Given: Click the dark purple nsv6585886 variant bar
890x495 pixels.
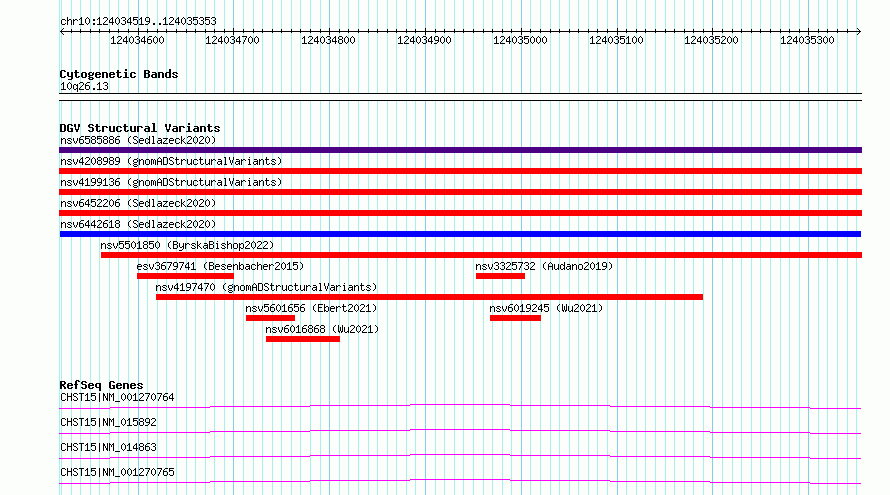Looking at the screenshot, I should (460, 150).
